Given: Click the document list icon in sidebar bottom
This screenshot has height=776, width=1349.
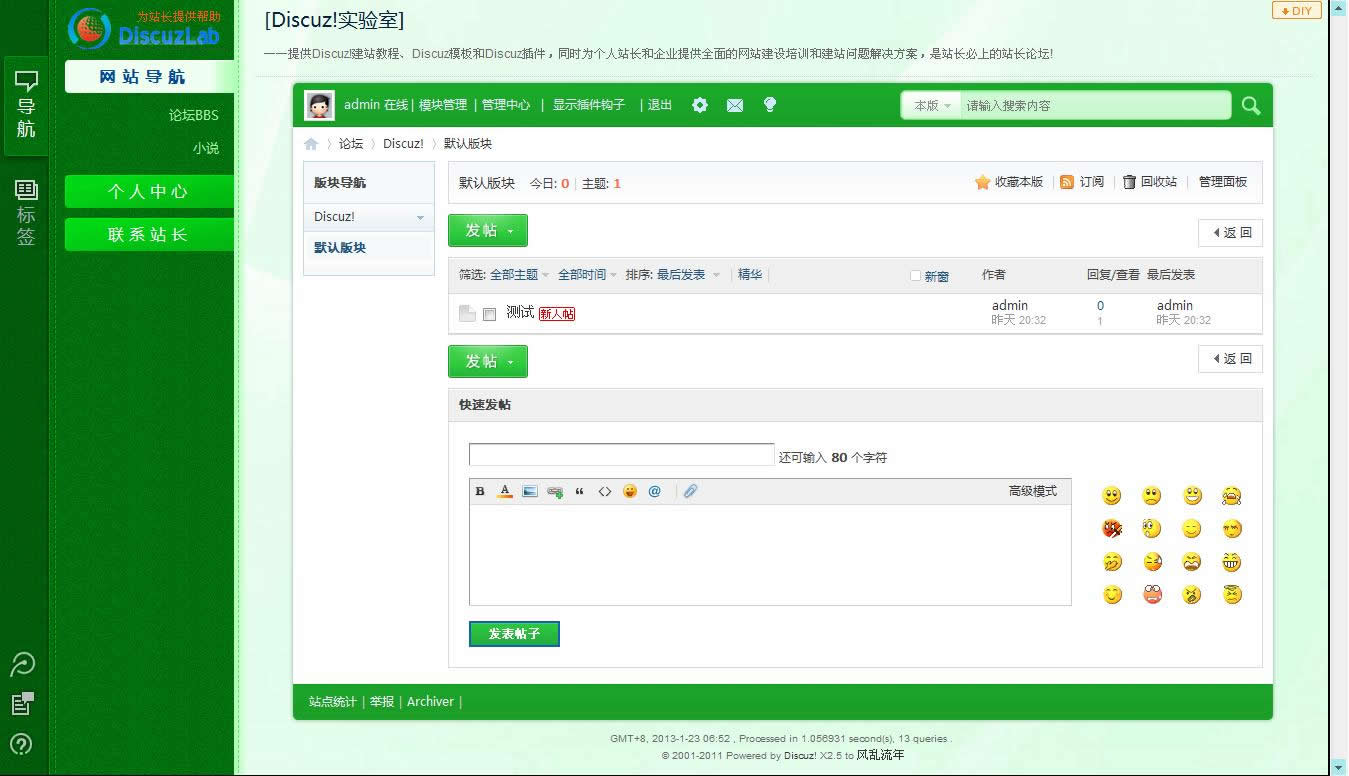Looking at the screenshot, I should tap(22, 704).
